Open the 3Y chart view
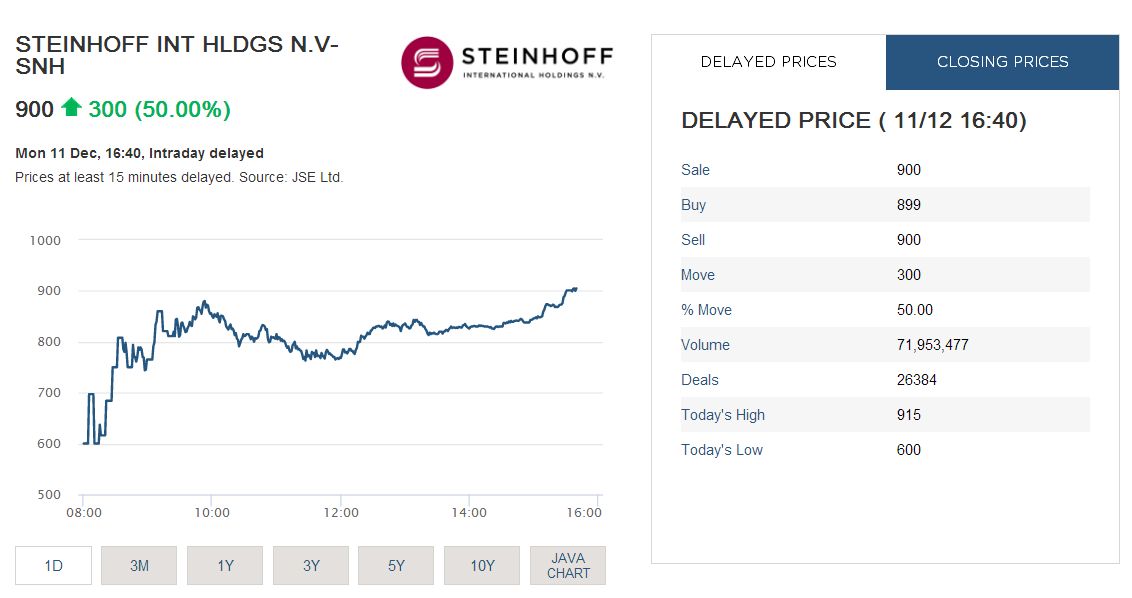The height and width of the screenshot is (598, 1132). (x=310, y=565)
